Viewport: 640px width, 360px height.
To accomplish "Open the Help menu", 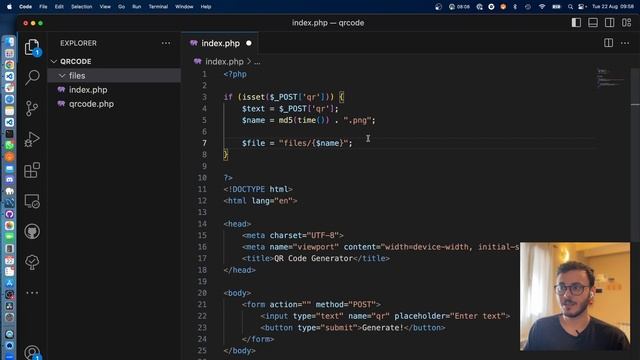I will tap(206, 7).
